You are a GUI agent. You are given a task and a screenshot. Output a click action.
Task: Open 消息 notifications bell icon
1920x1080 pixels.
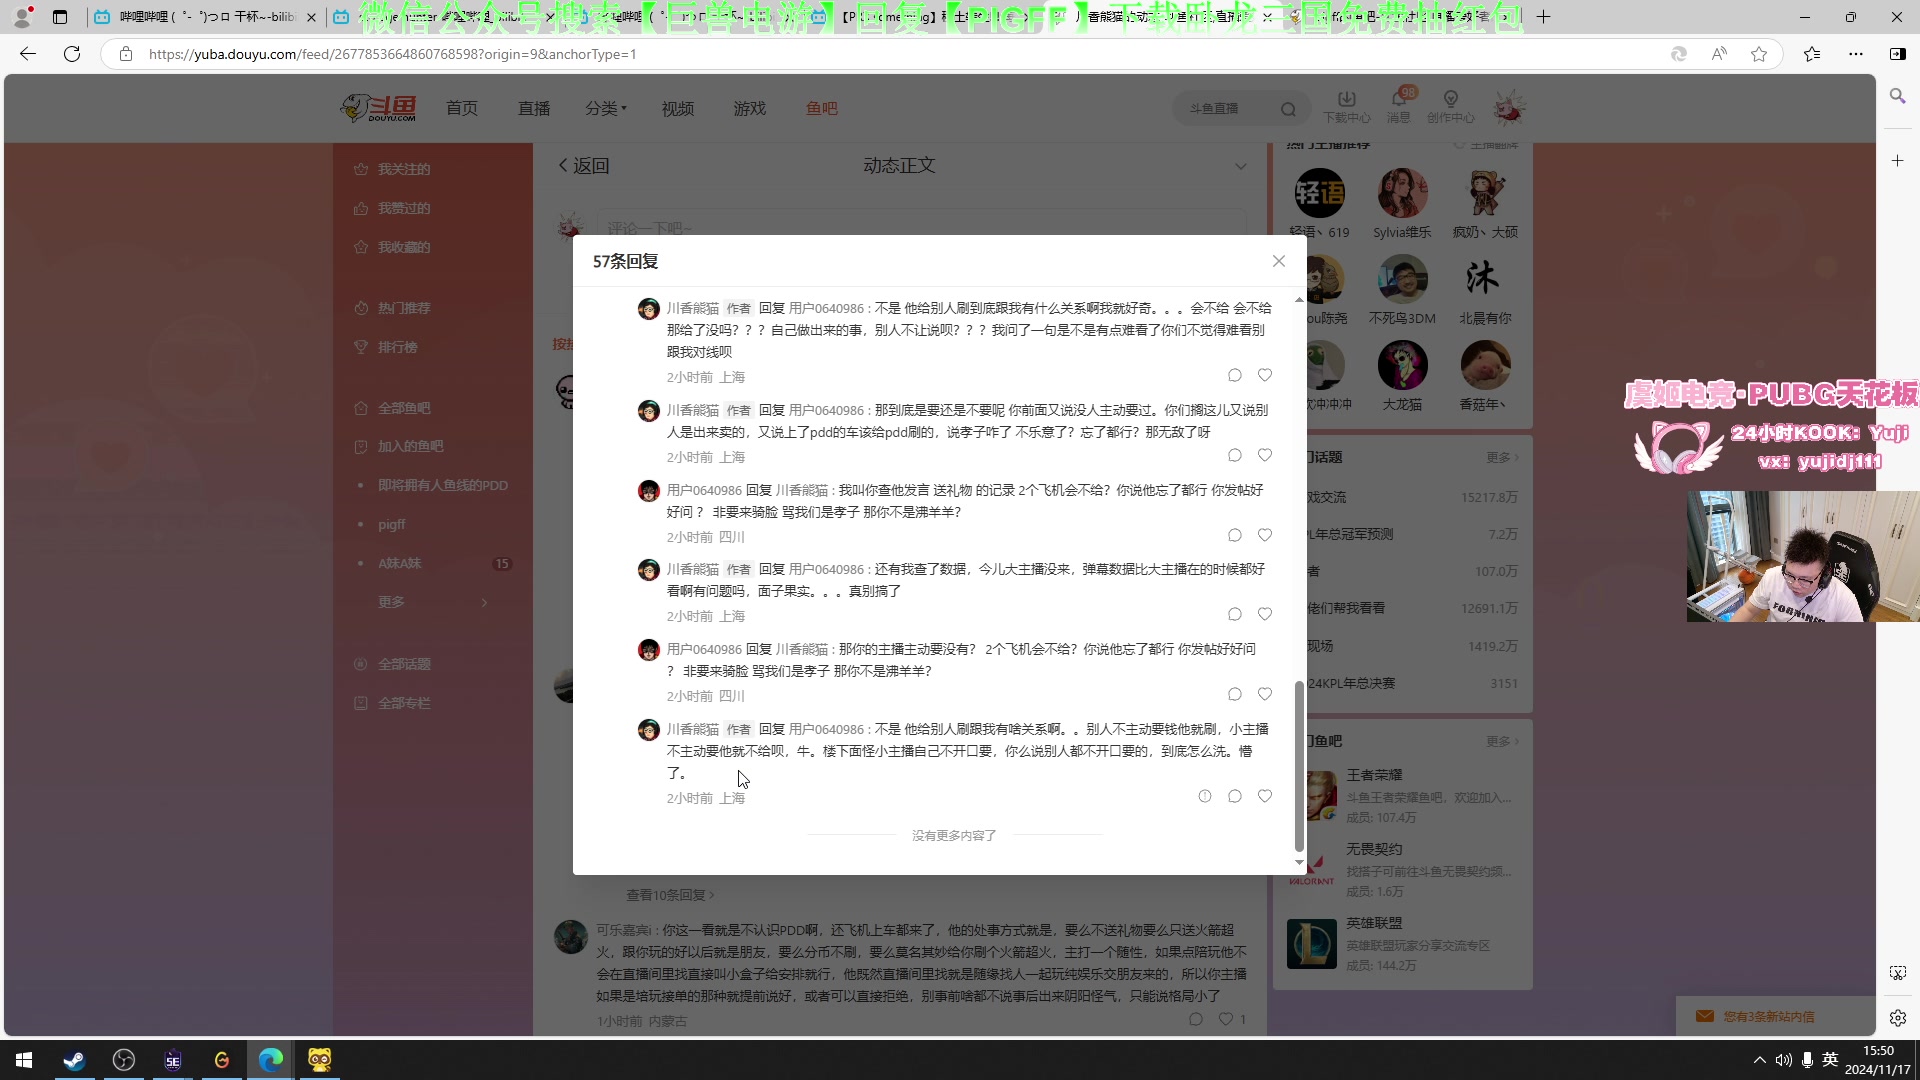click(x=1399, y=107)
